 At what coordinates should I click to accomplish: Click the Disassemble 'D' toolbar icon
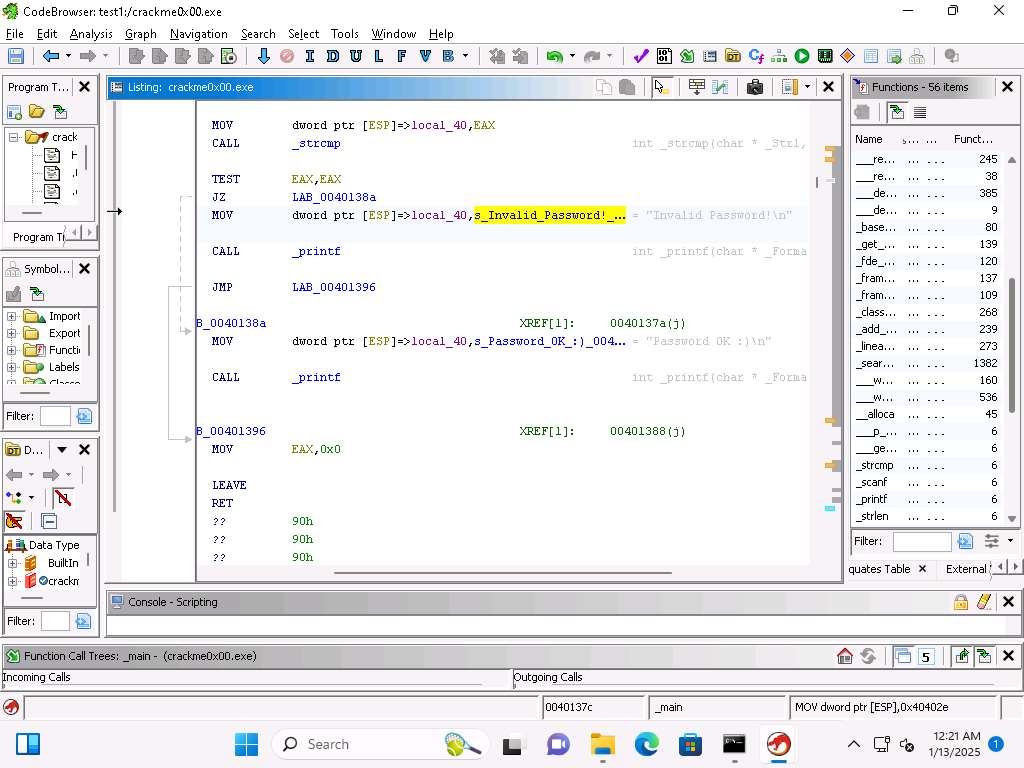click(x=333, y=57)
